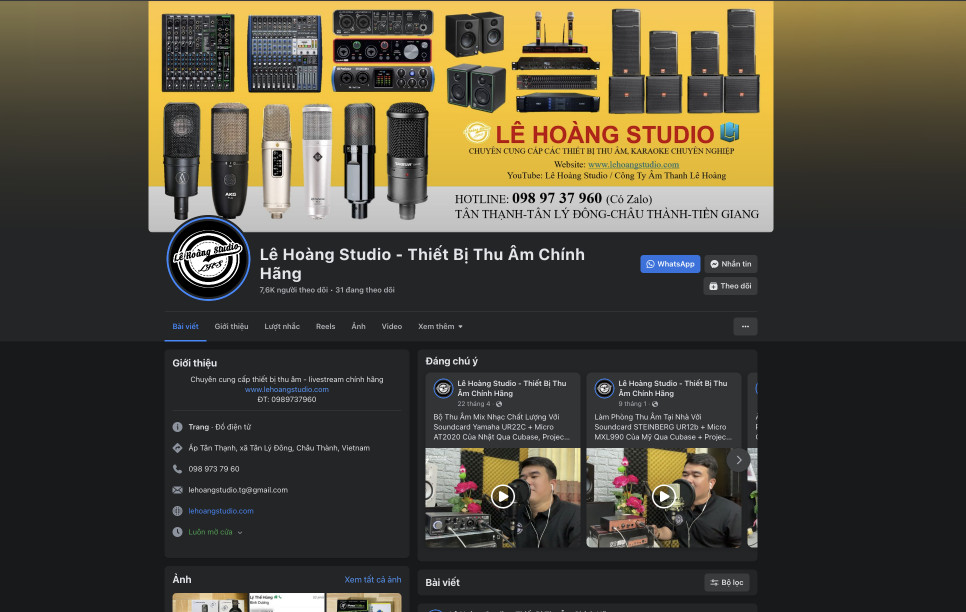Open page name on Yamaha UR22C post card

point(511,388)
